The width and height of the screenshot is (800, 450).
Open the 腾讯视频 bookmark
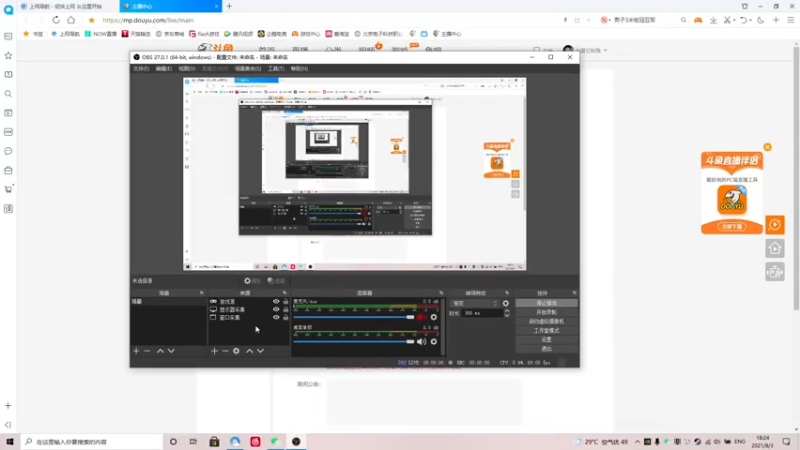point(239,34)
